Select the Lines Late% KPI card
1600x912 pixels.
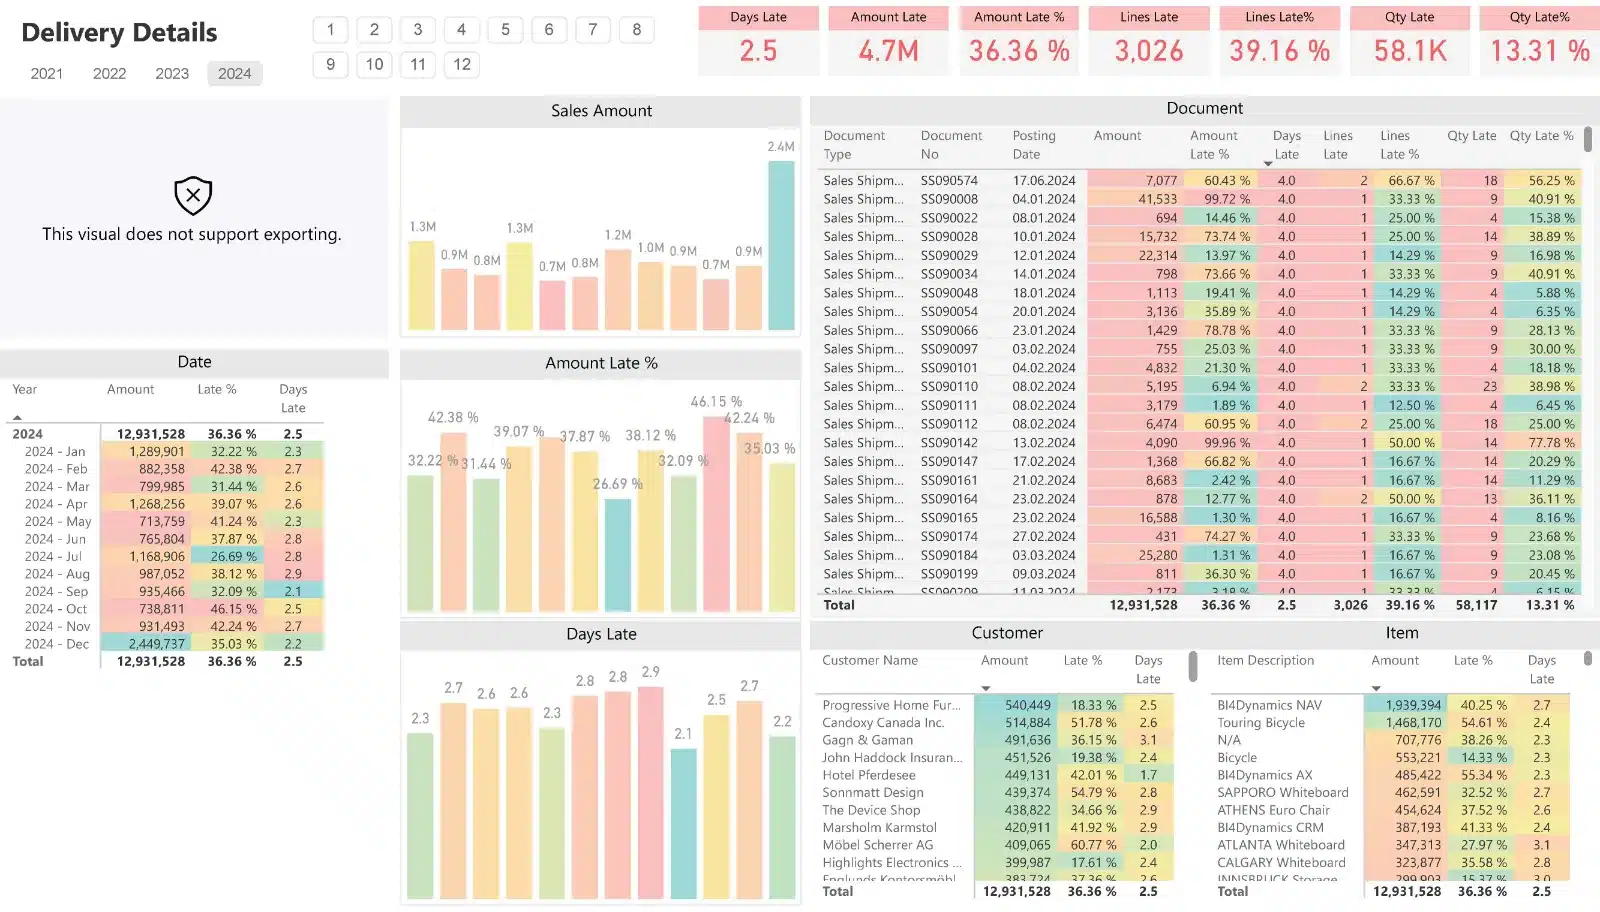click(x=1279, y=41)
